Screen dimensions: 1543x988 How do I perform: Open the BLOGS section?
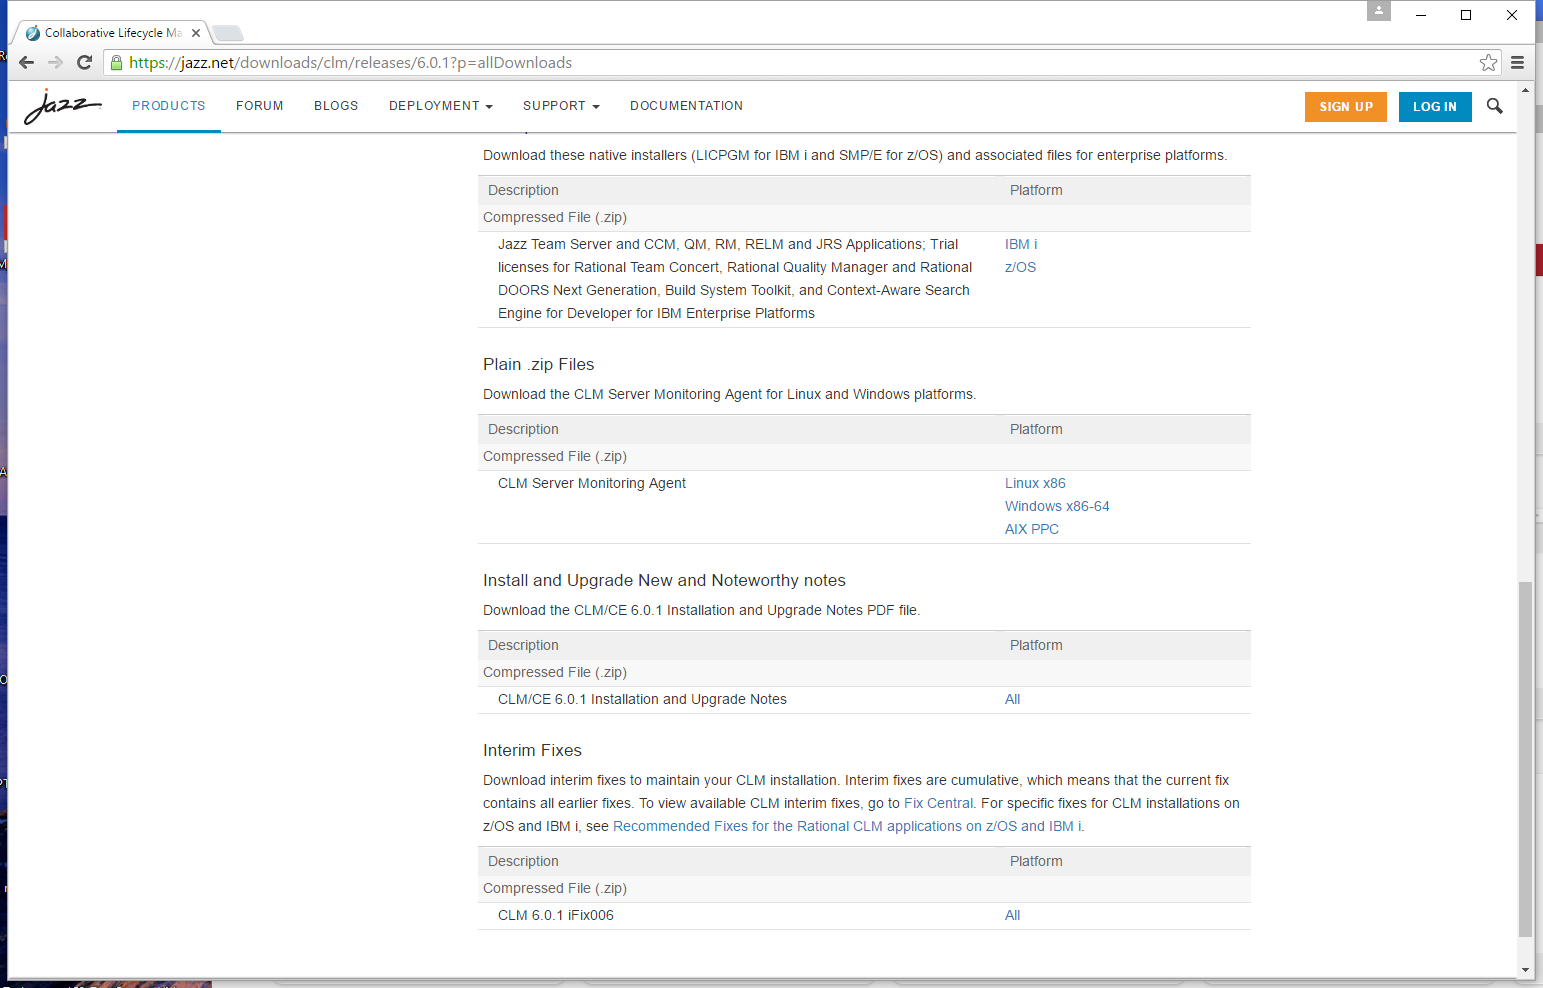tap(336, 106)
